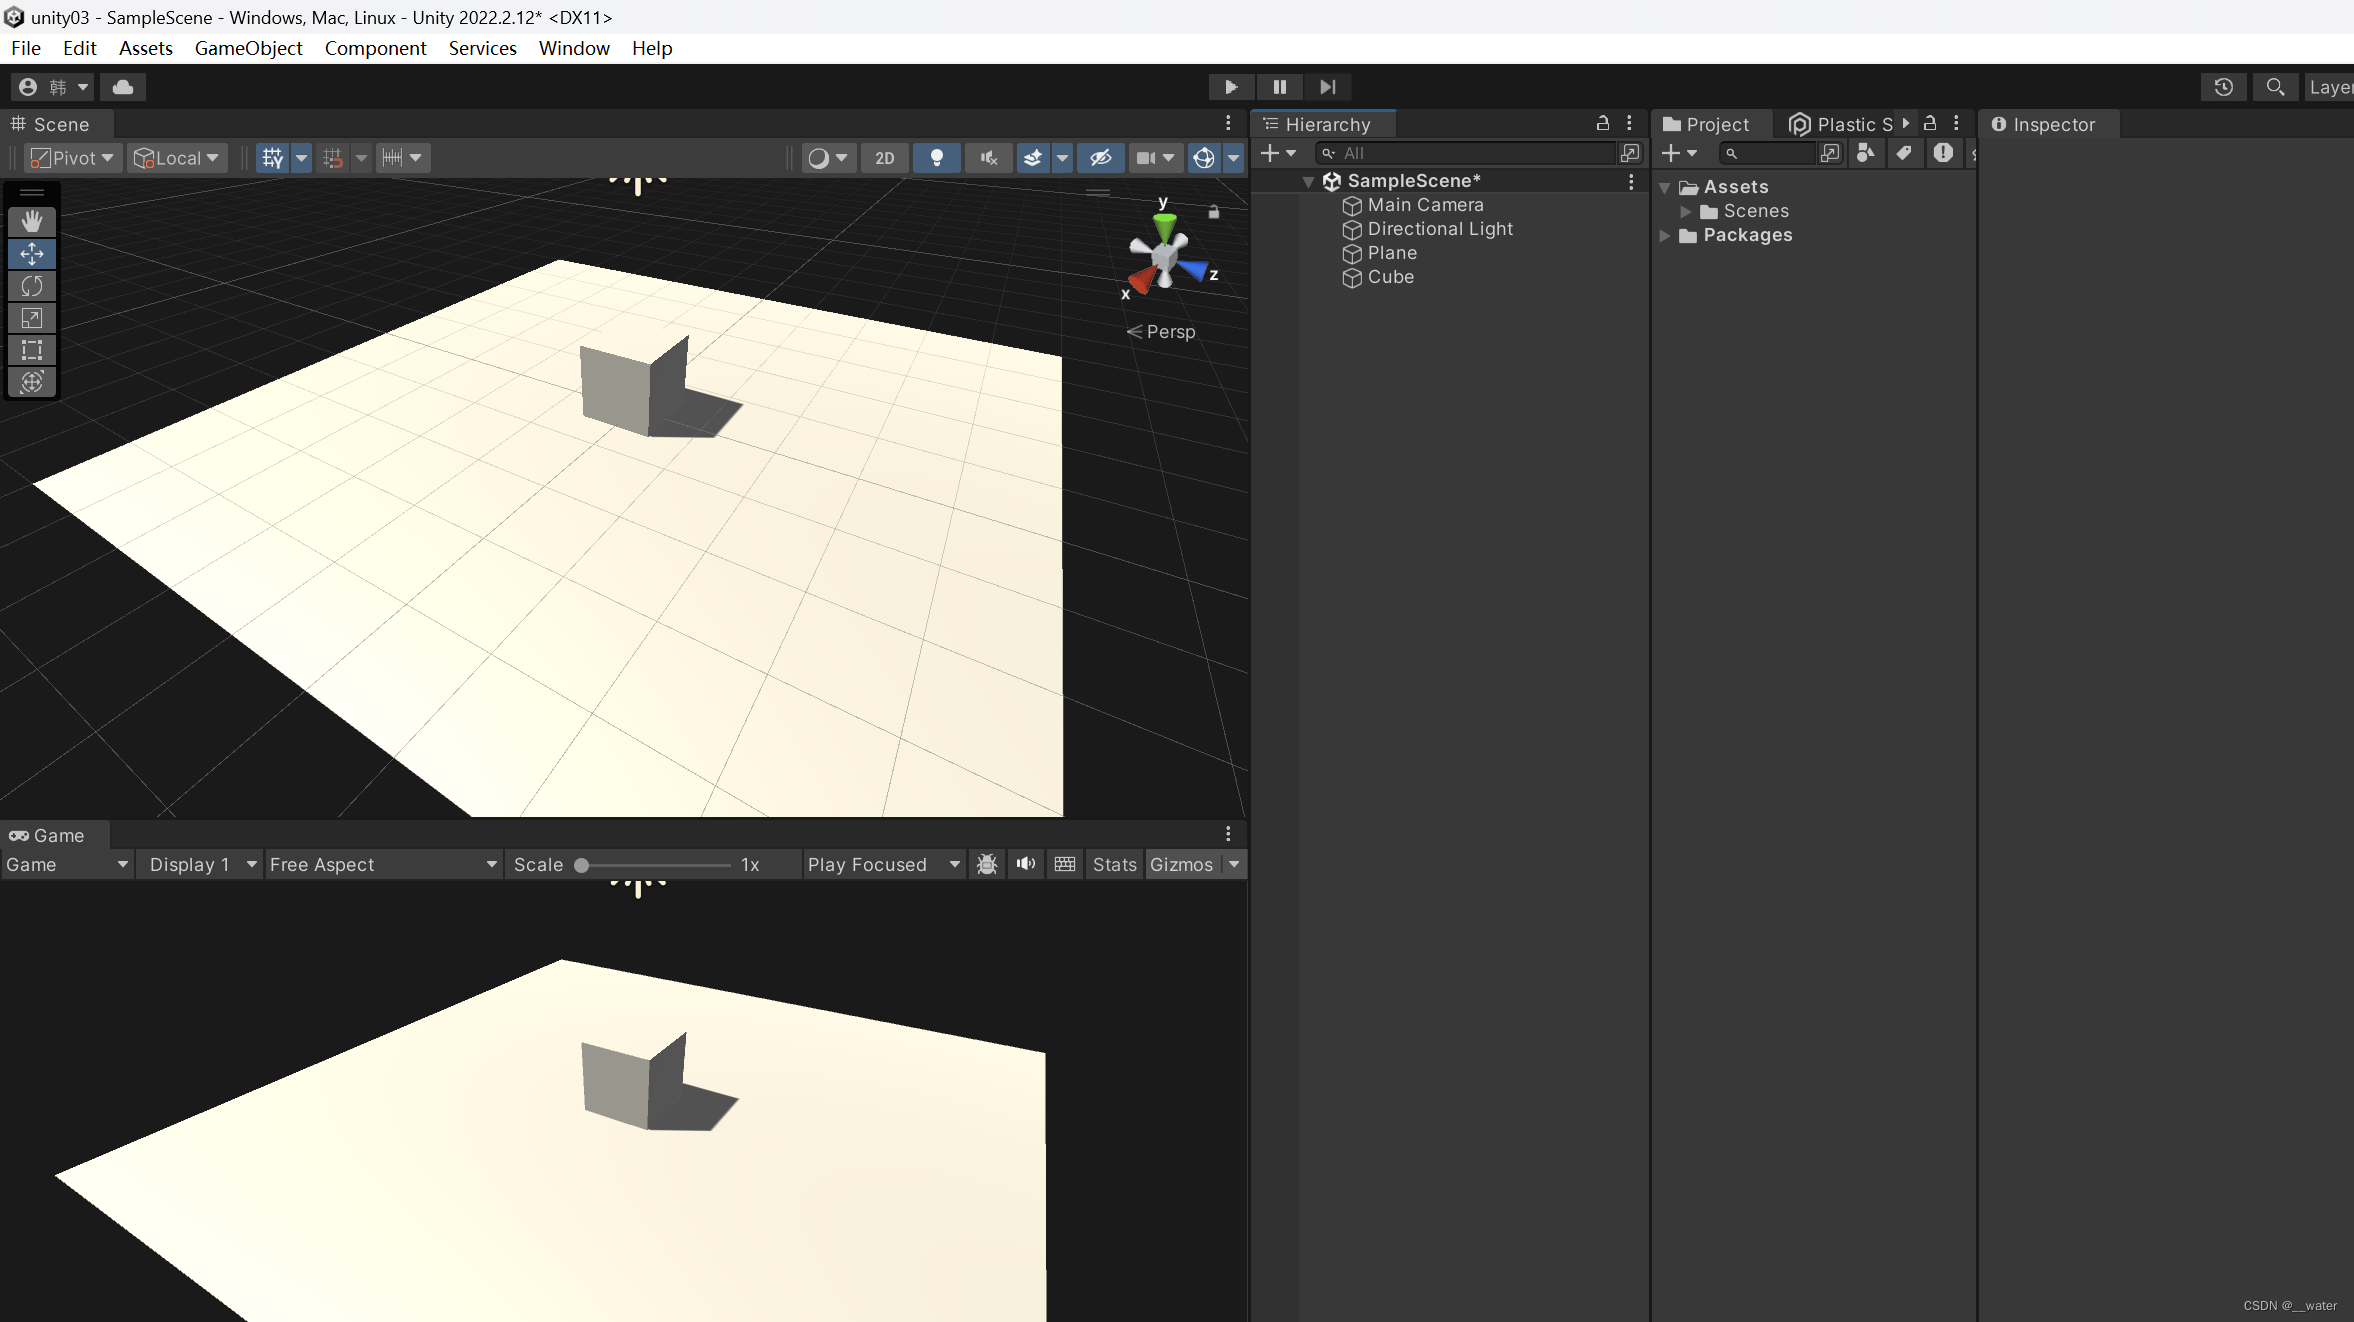
Task: Switch to the Inspector tab
Action: click(x=2046, y=124)
